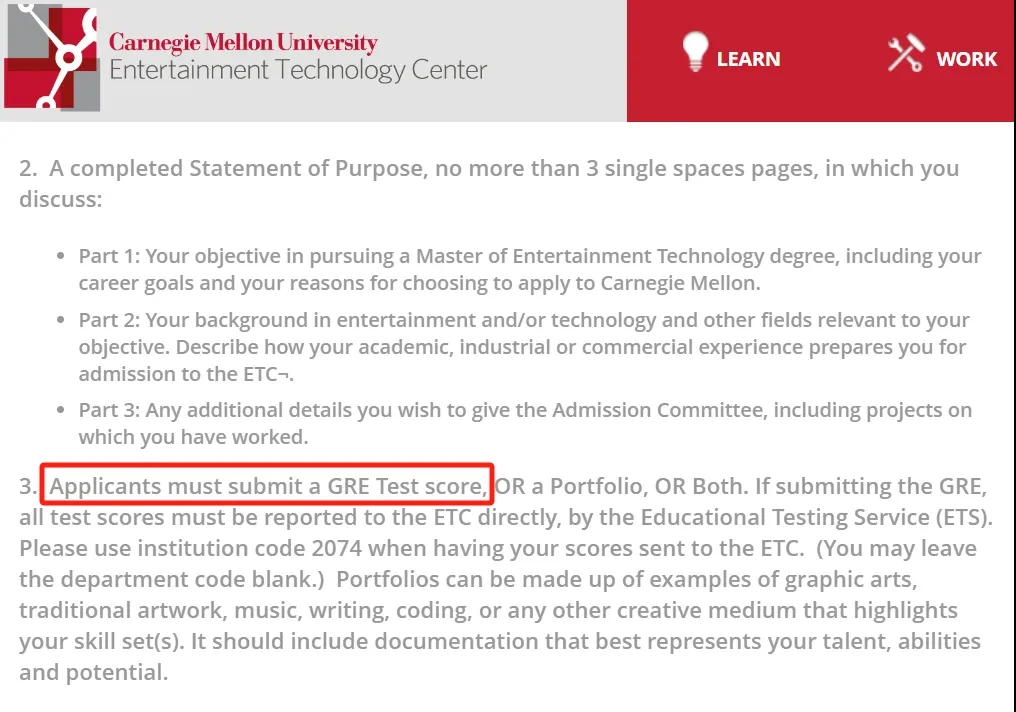This screenshot has height=712, width=1016.
Task: Click the Entertainment Technology Center heading text
Action: 298,70
